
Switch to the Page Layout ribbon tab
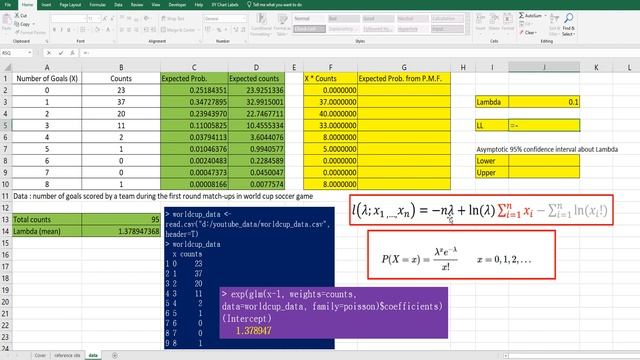[70, 5]
